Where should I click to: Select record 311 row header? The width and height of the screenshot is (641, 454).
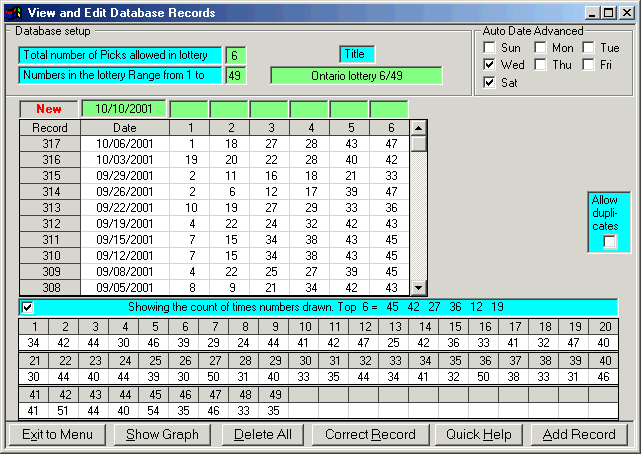pos(50,239)
